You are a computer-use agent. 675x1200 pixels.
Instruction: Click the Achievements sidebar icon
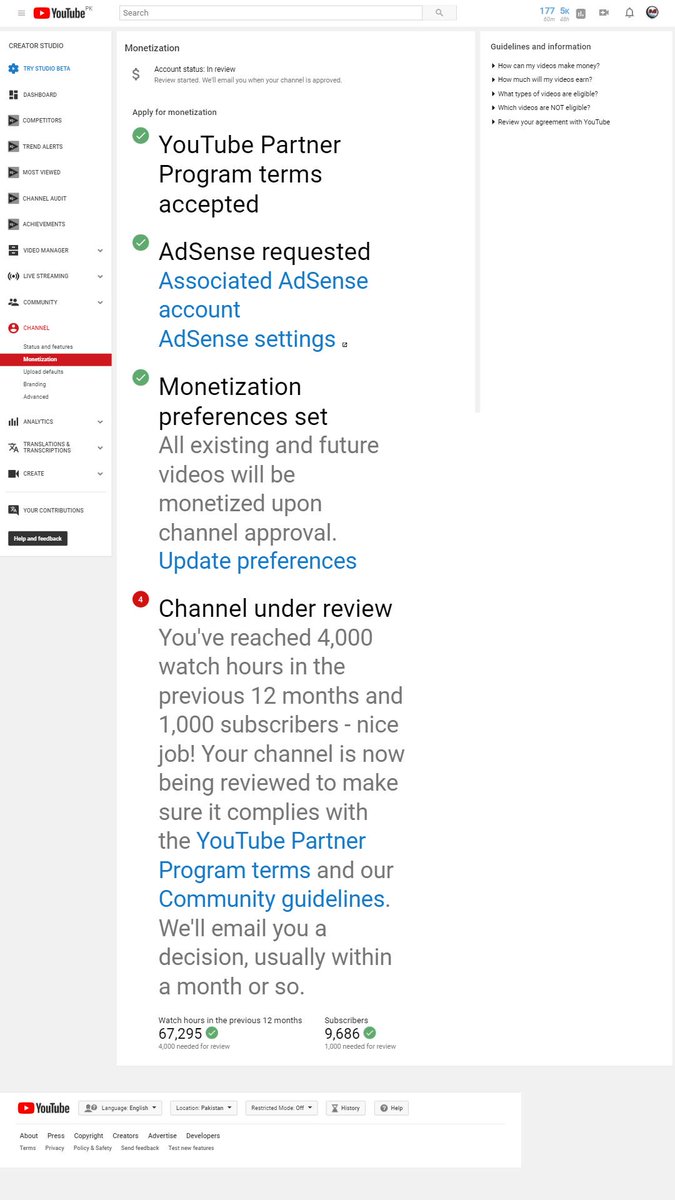13,224
